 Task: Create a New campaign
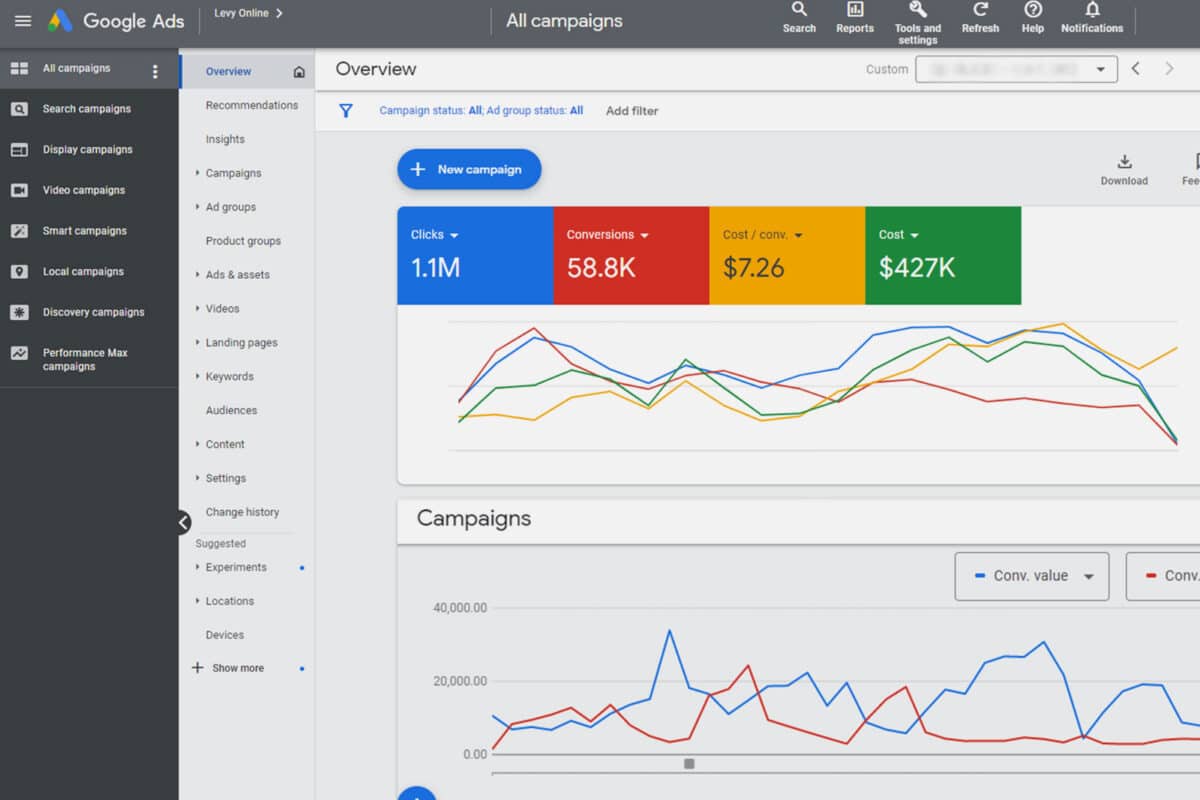click(x=468, y=169)
